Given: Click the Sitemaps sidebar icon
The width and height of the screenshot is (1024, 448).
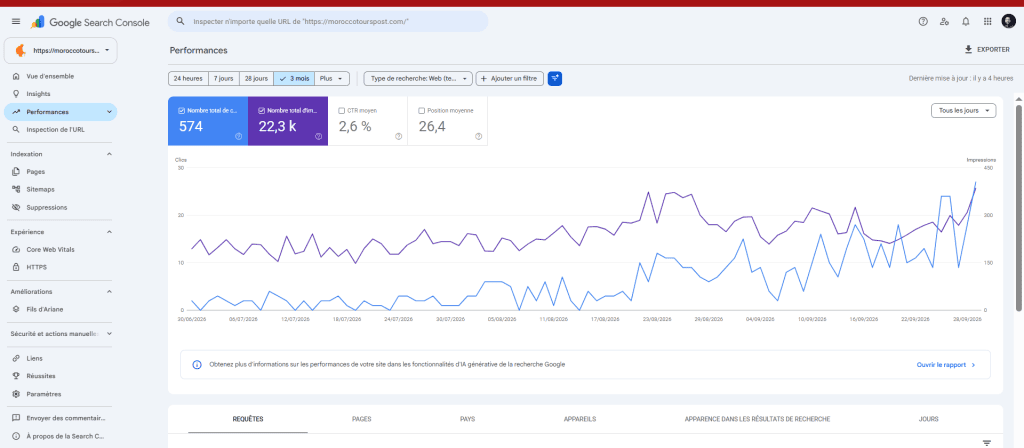Looking at the screenshot, I should tap(16, 189).
